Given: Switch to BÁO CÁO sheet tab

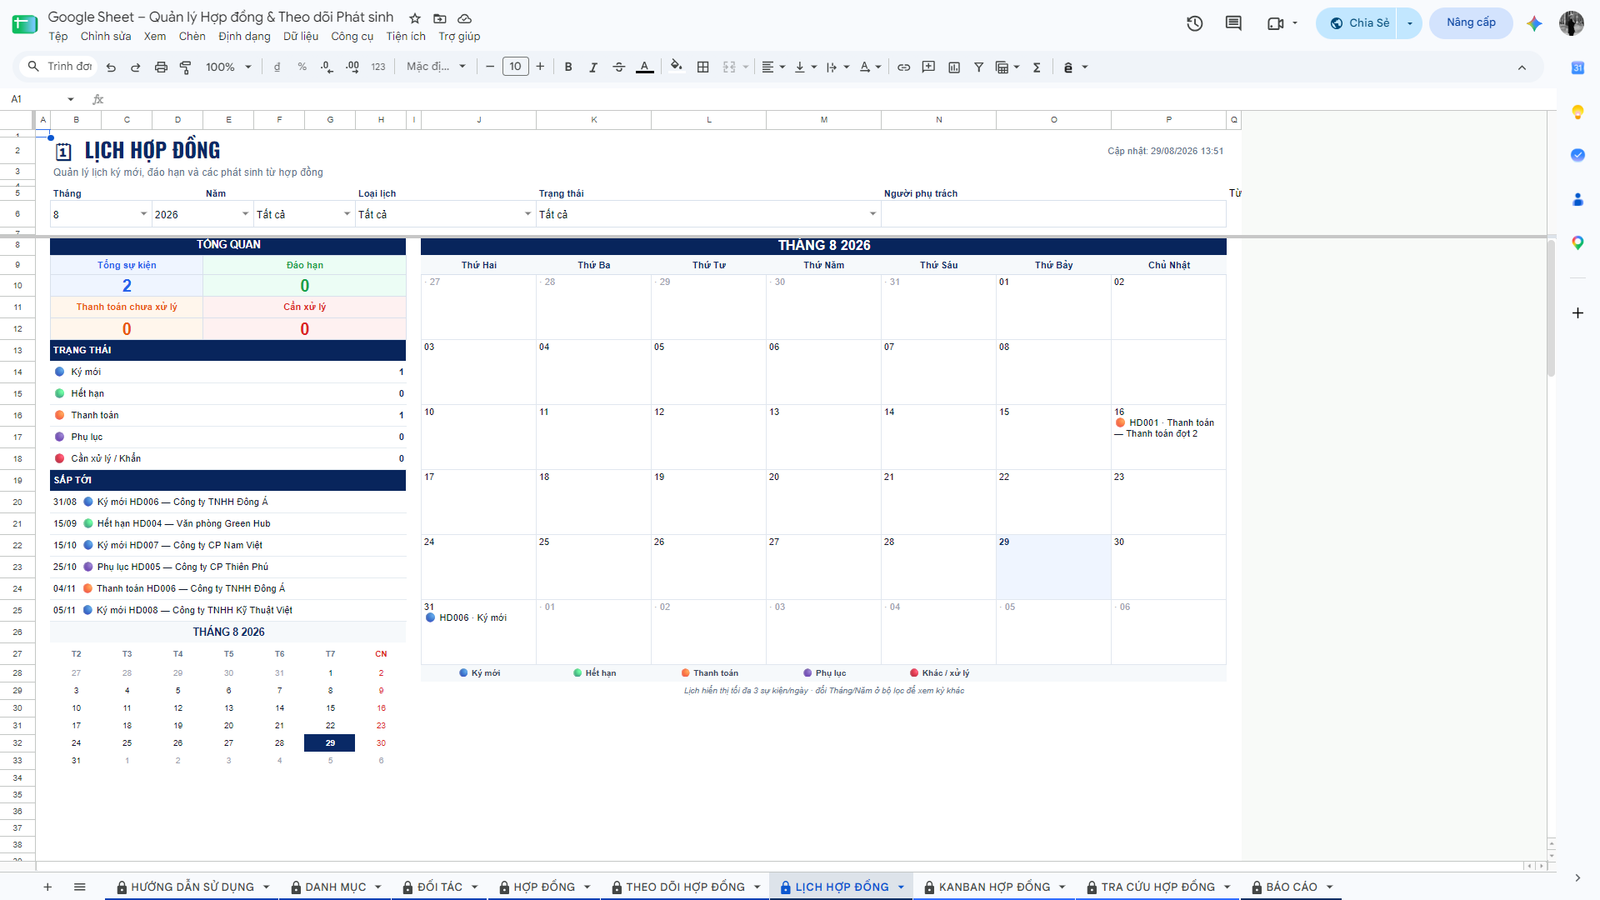Looking at the screenshot, I should tap(1291, 887).
